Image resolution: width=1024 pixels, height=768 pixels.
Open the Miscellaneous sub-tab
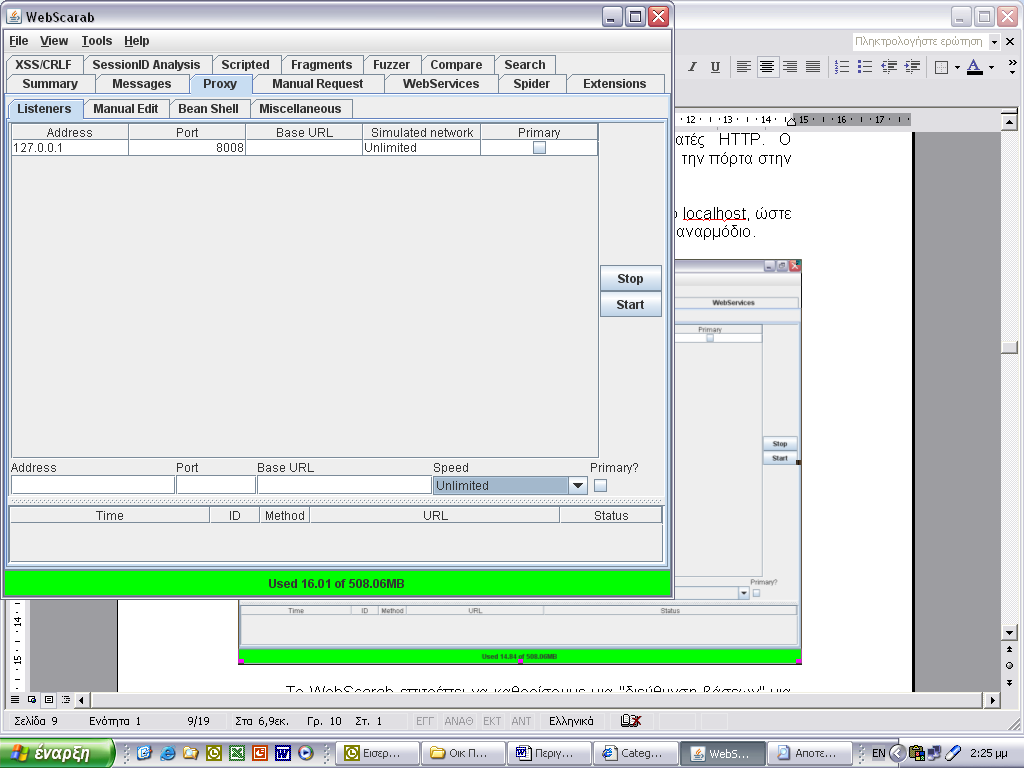pos(300,108)
